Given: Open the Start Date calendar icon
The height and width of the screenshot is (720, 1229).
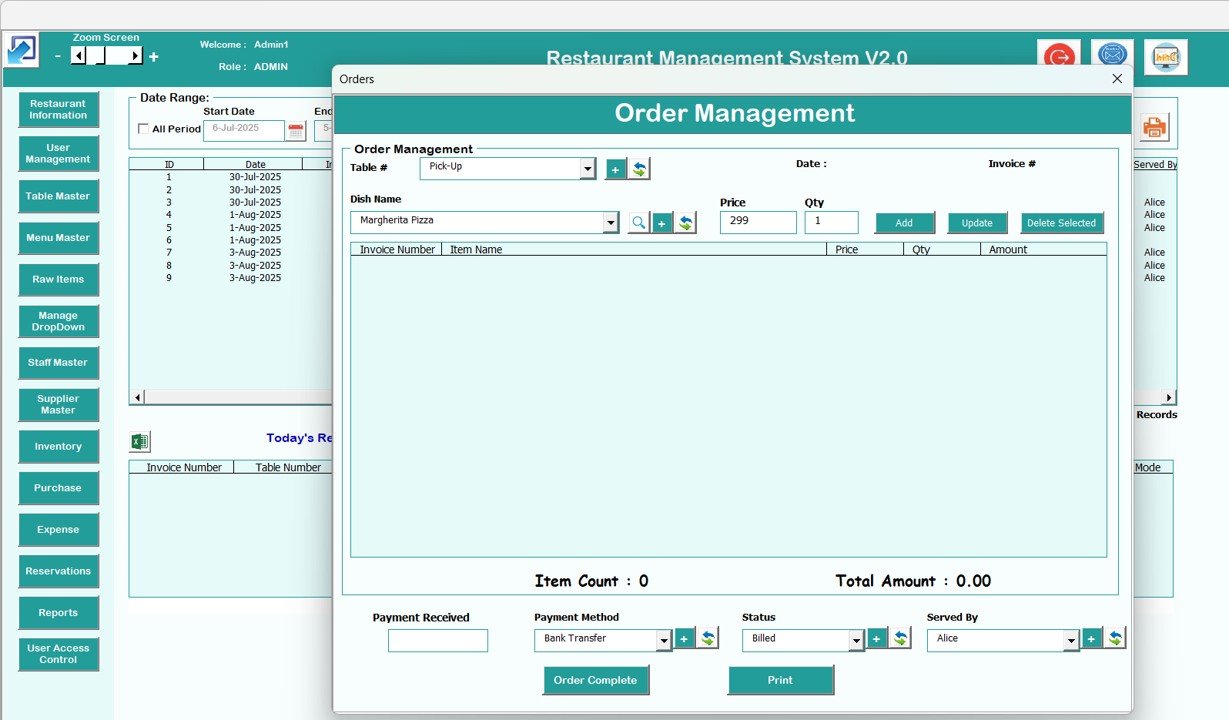Looking at the screenshot, I should coord(296,130).
